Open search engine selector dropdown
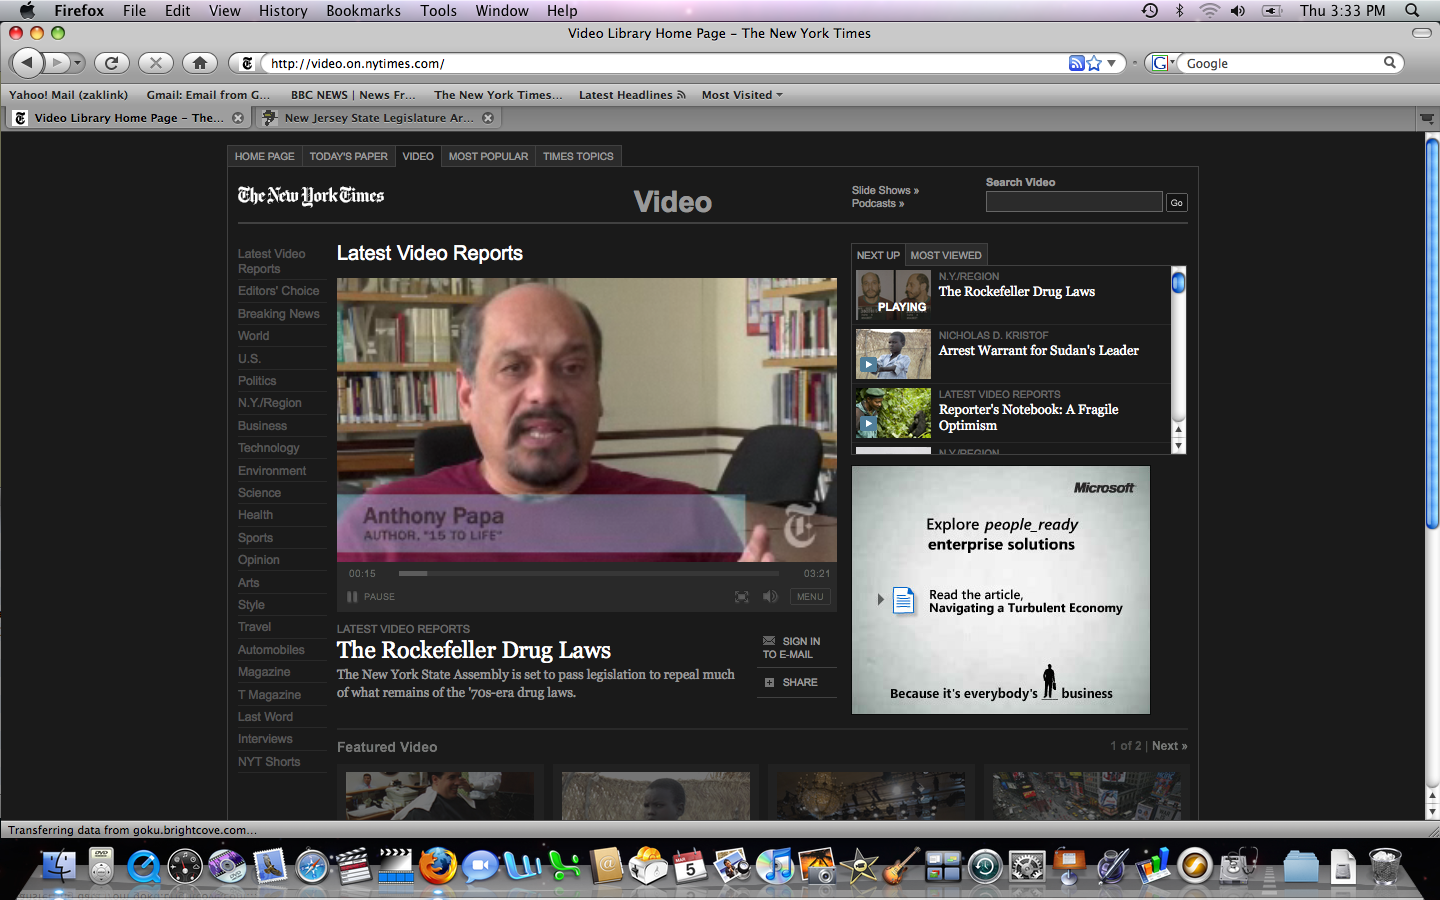This screenshot has width=1440, height=900. click(x=1162, y=63)
